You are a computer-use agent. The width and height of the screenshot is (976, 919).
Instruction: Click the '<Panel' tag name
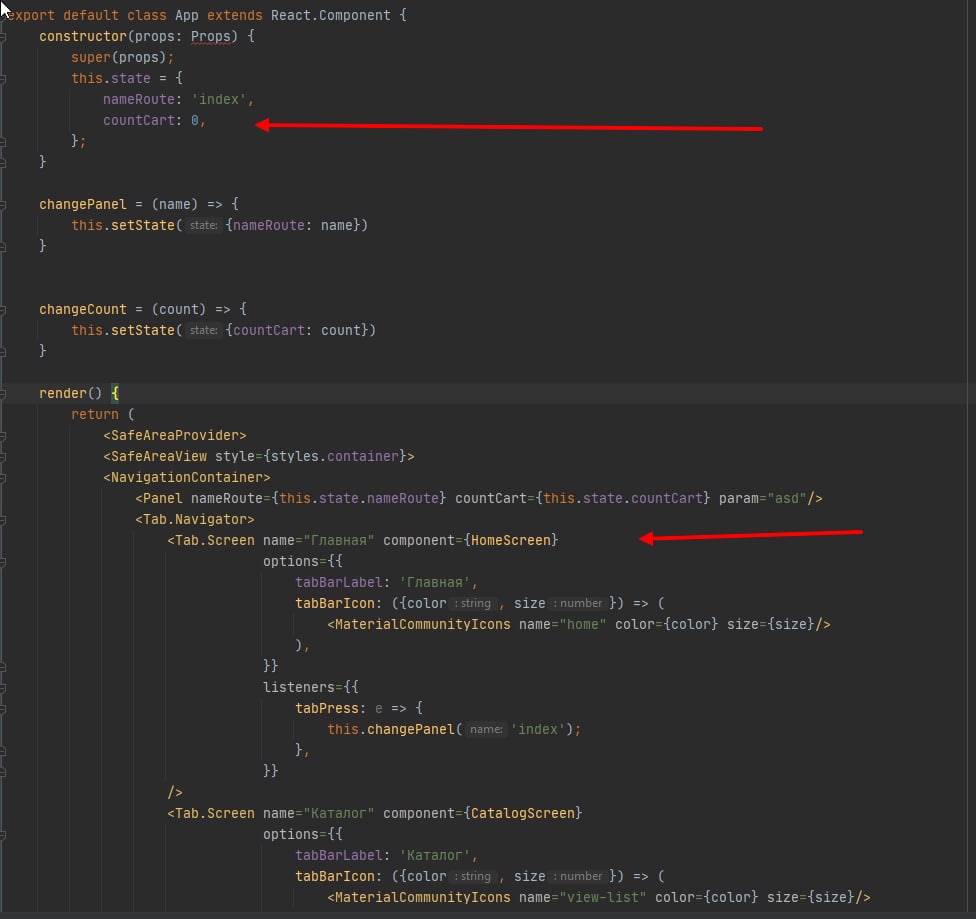[x=159, y=498]
